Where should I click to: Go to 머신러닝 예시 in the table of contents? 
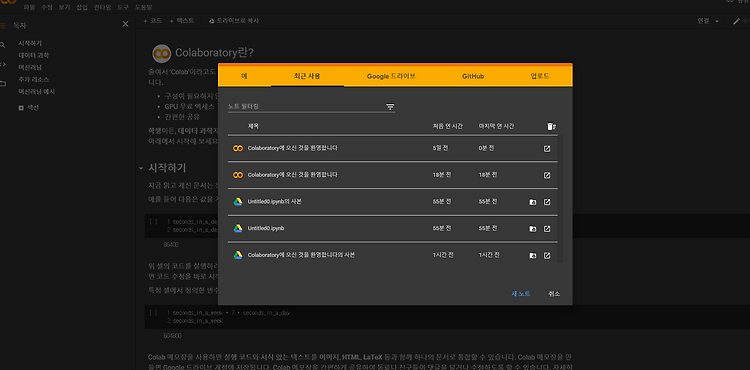point(37,91)
